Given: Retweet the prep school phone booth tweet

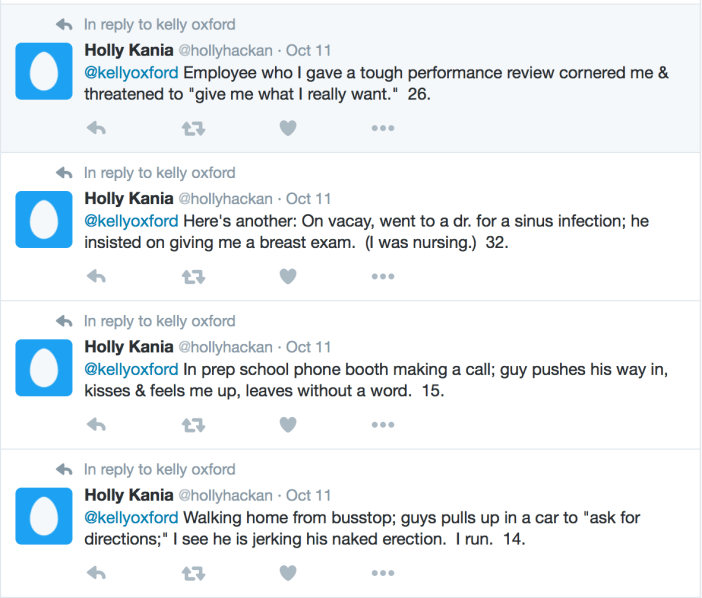Looking at the screenshot, I should tap(192, 425).
